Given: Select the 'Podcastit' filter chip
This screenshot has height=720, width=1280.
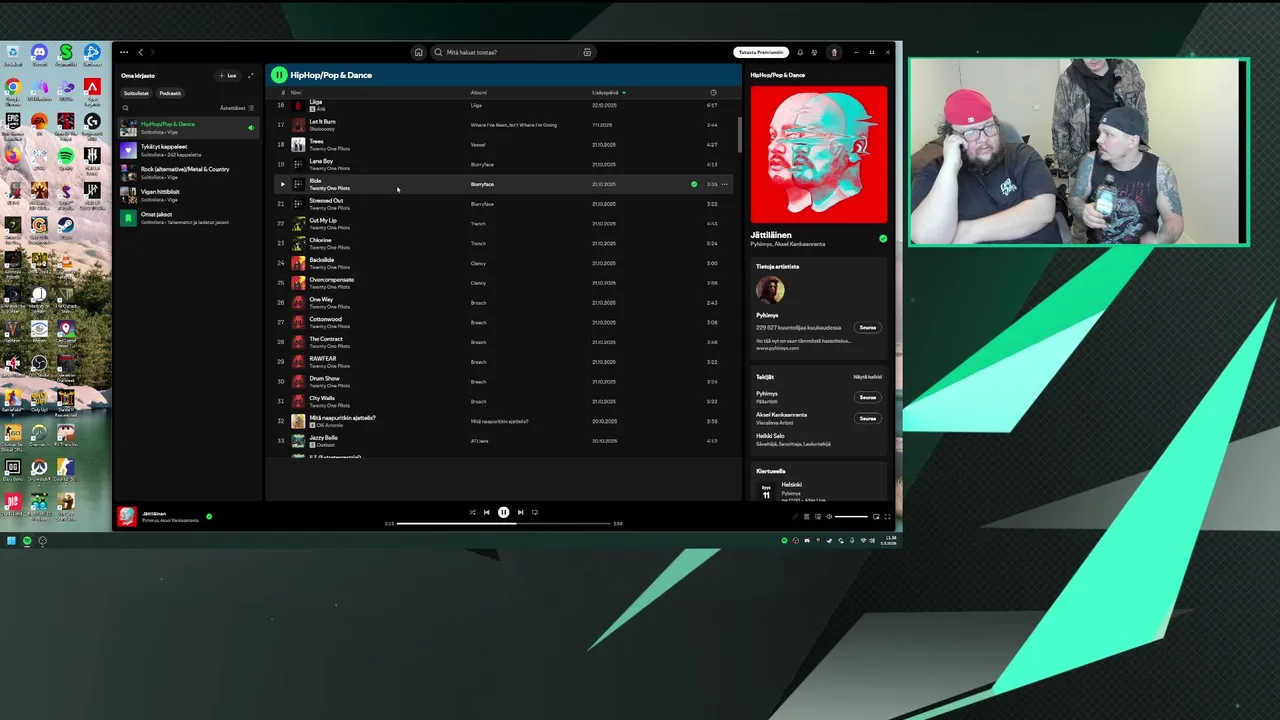Looking at the screenshot, I should pyautogui.click(x=170, y=93).
